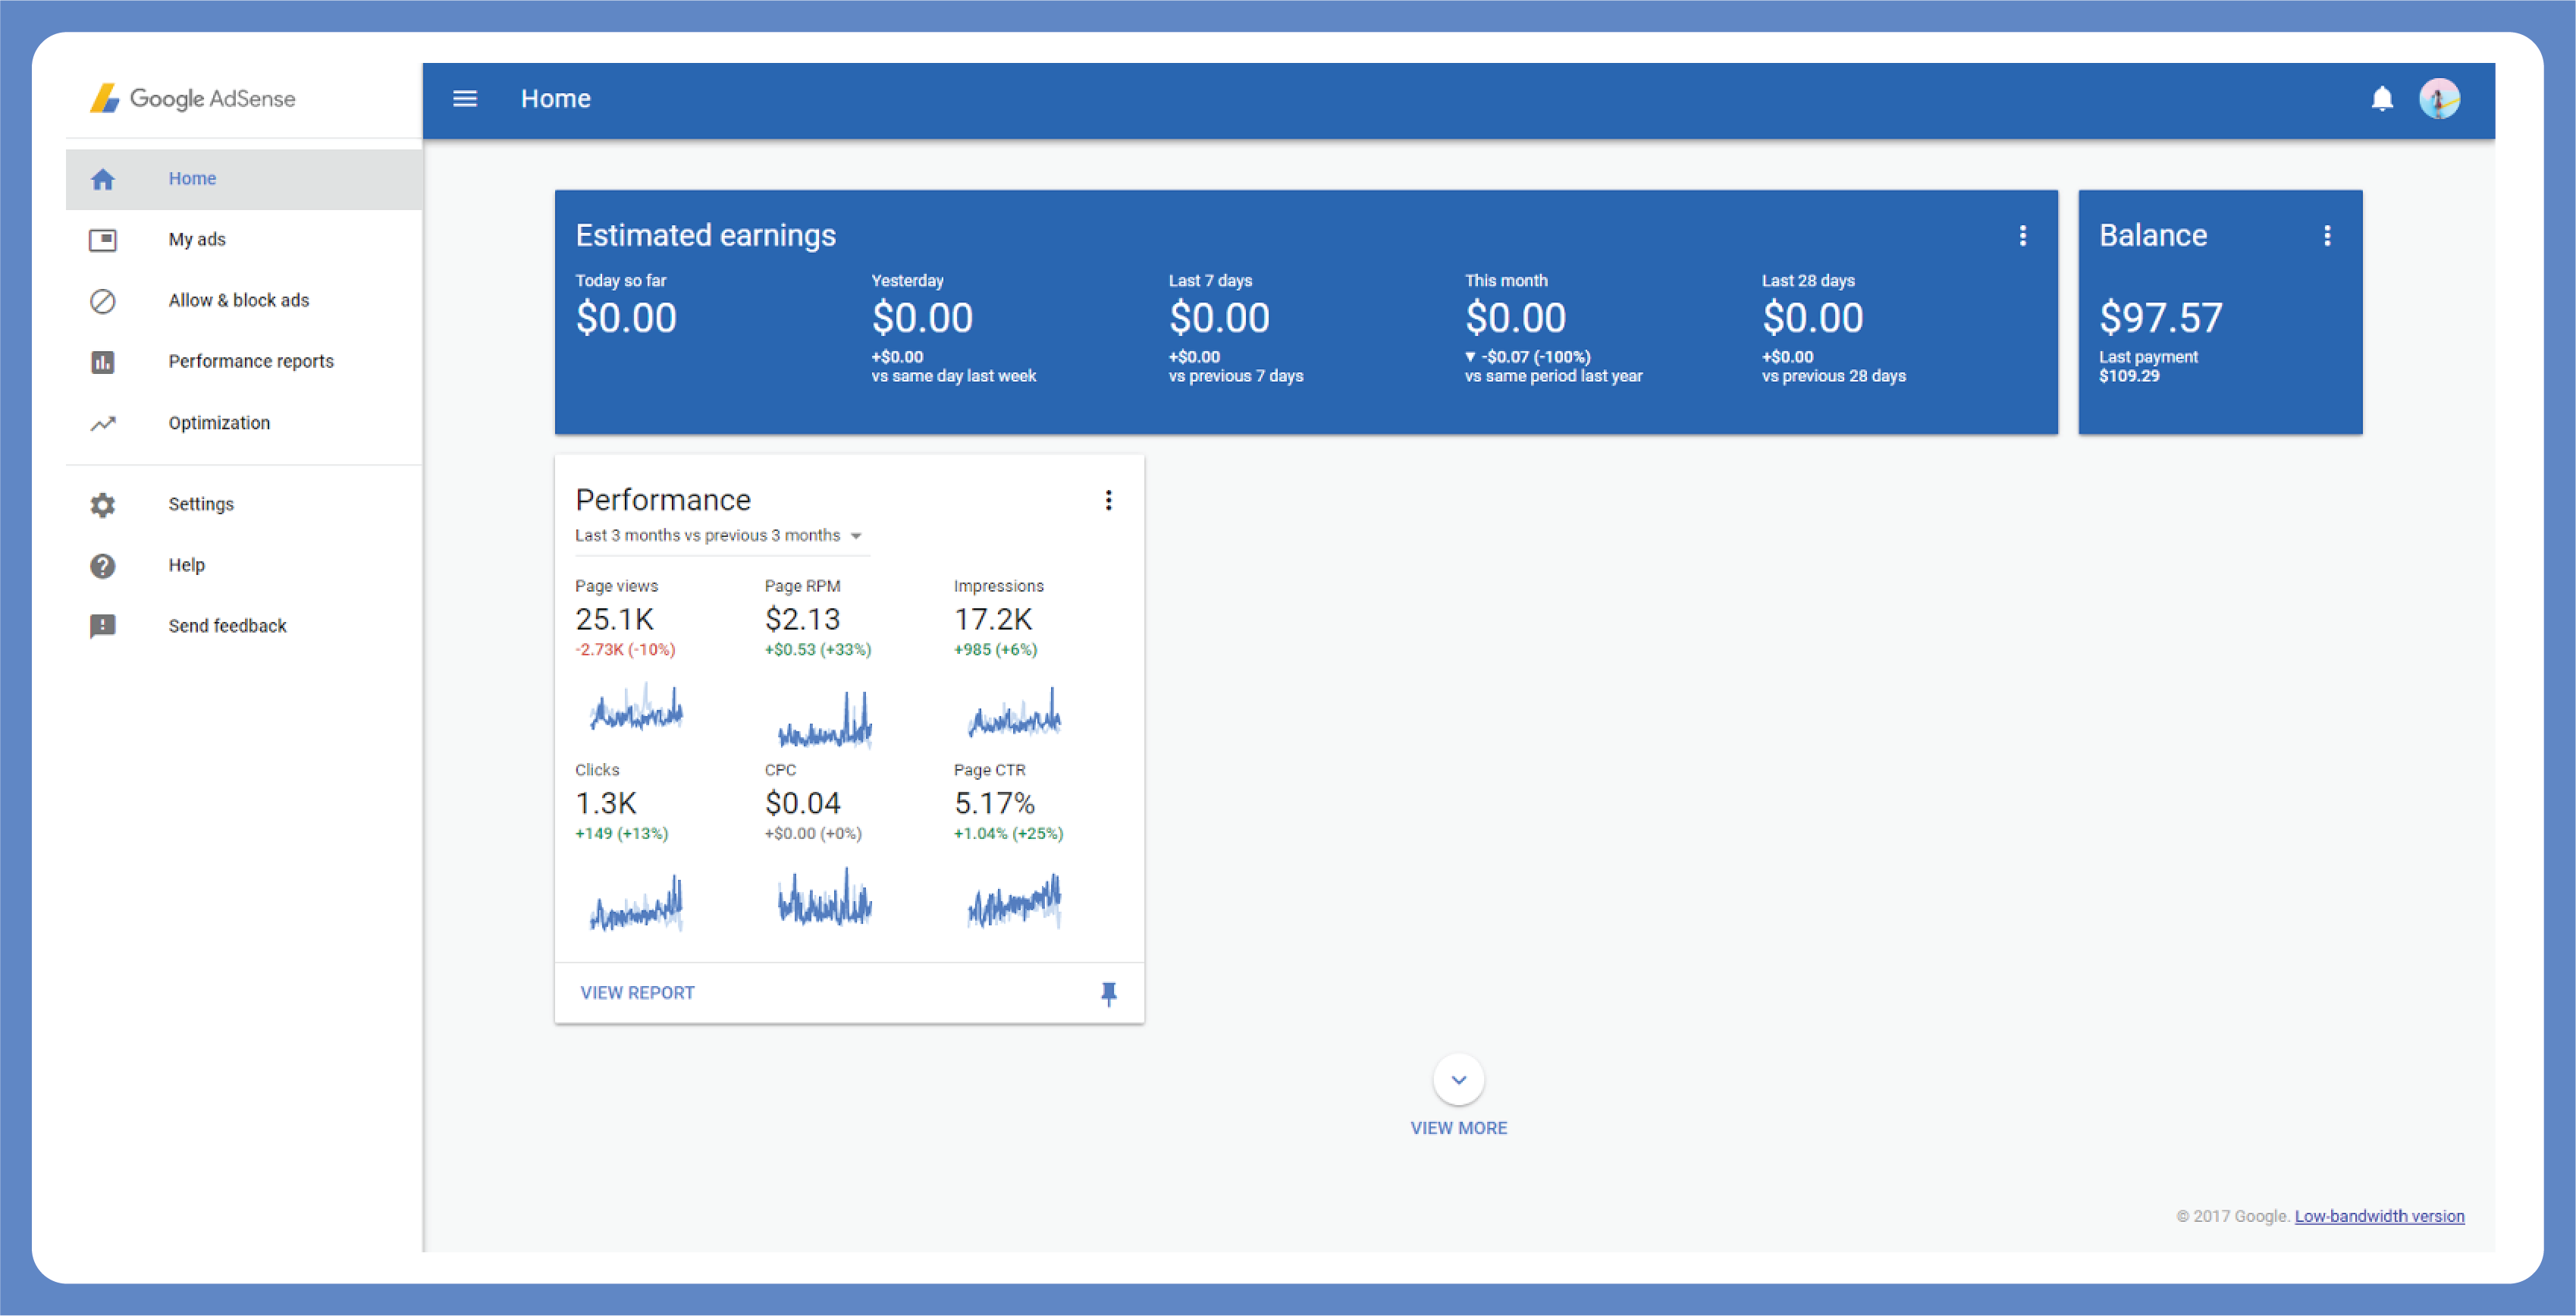Image resolution: width=2576 pixels, height=1316 pixels.
Task: Click the Page RPM sparkline chart
Action: click(825, 720)
